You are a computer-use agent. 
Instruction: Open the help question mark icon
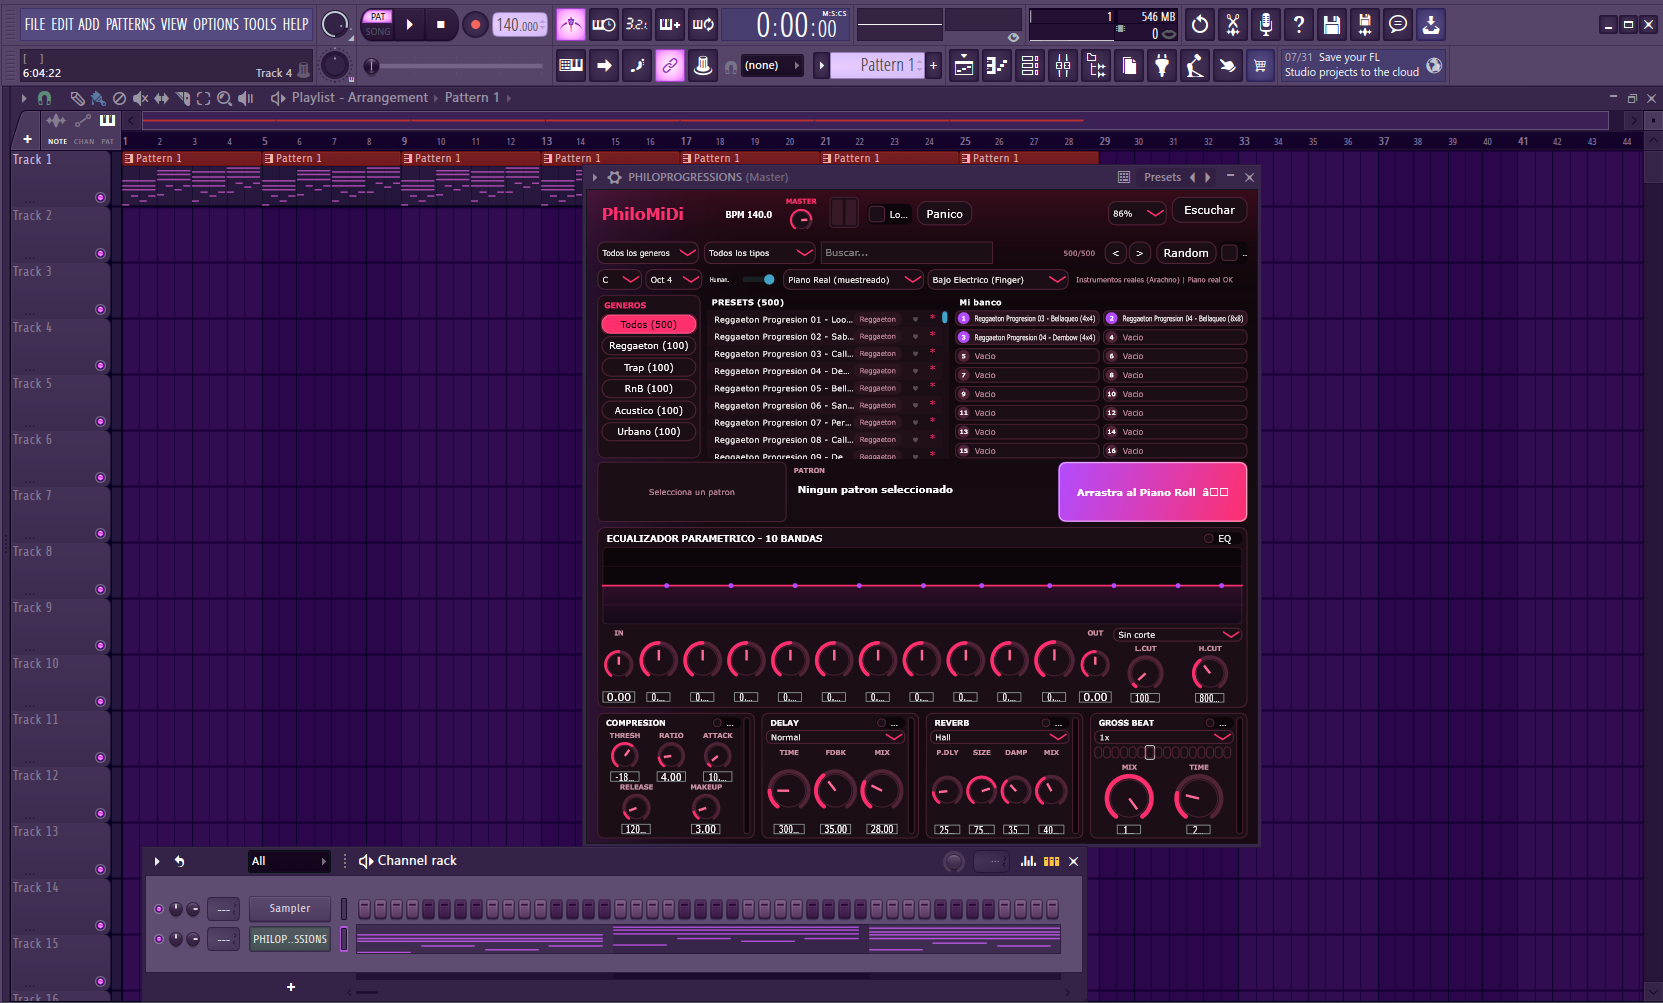[1299, 24]
